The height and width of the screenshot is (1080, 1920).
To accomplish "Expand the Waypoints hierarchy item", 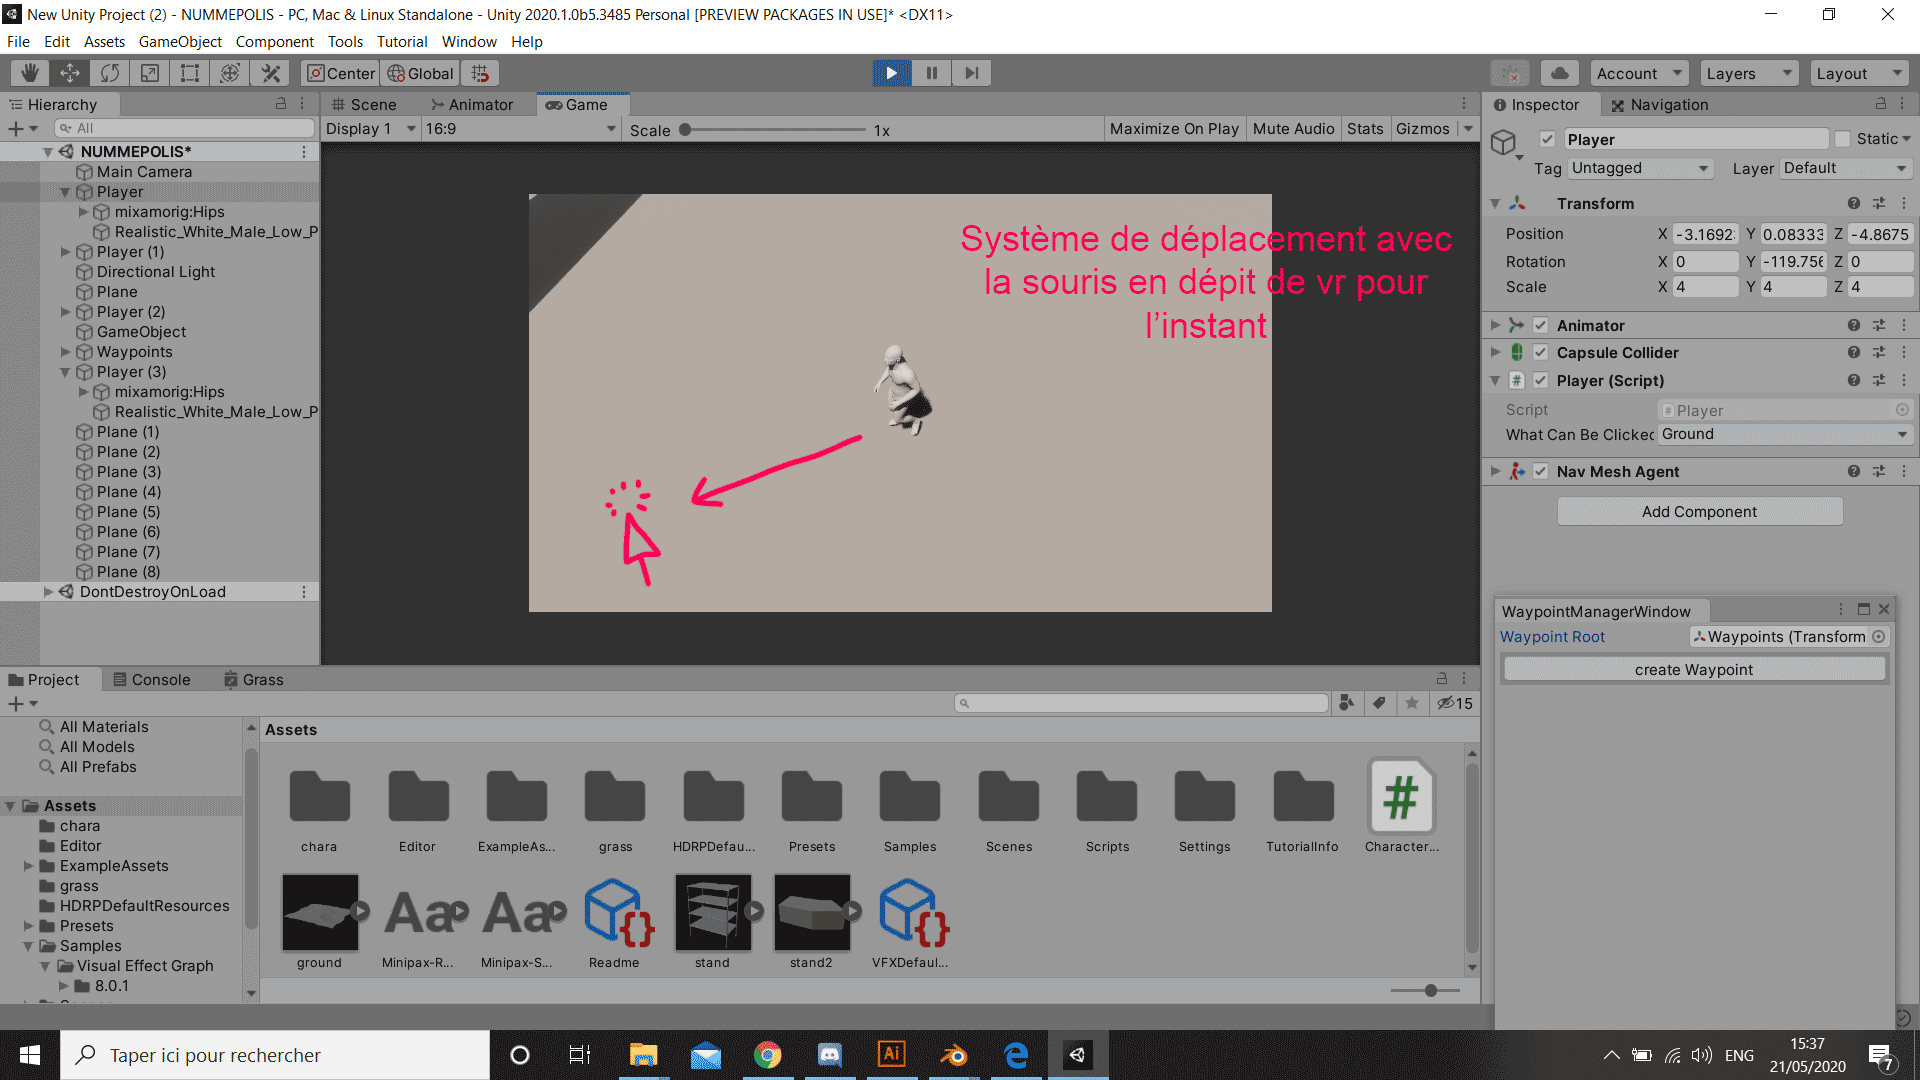I will click(66, 352).
